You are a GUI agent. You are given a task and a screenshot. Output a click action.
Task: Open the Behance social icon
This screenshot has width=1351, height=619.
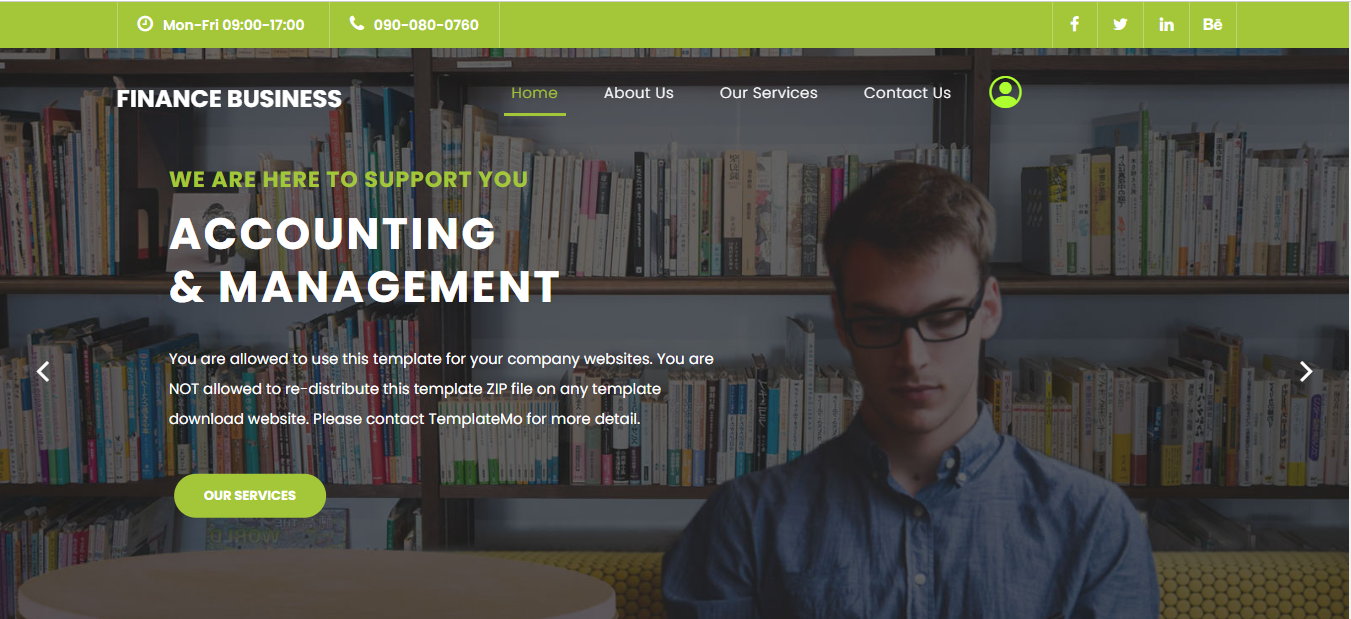[1212, 24]
